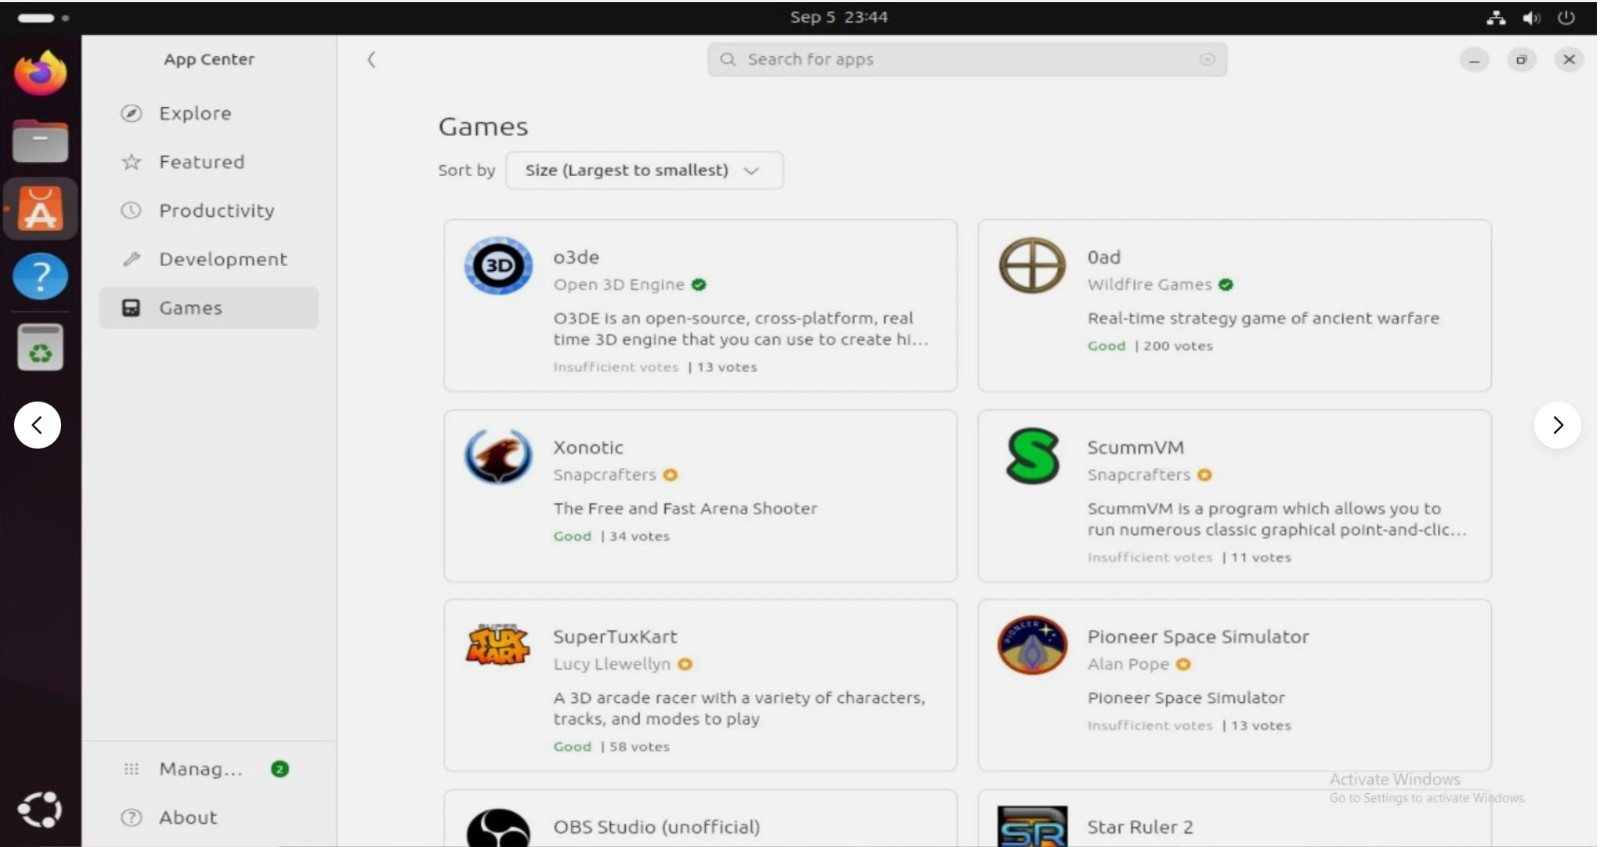The image size is (1600, 847).
Task: Open the network status icon
Action: (1496, 17)
